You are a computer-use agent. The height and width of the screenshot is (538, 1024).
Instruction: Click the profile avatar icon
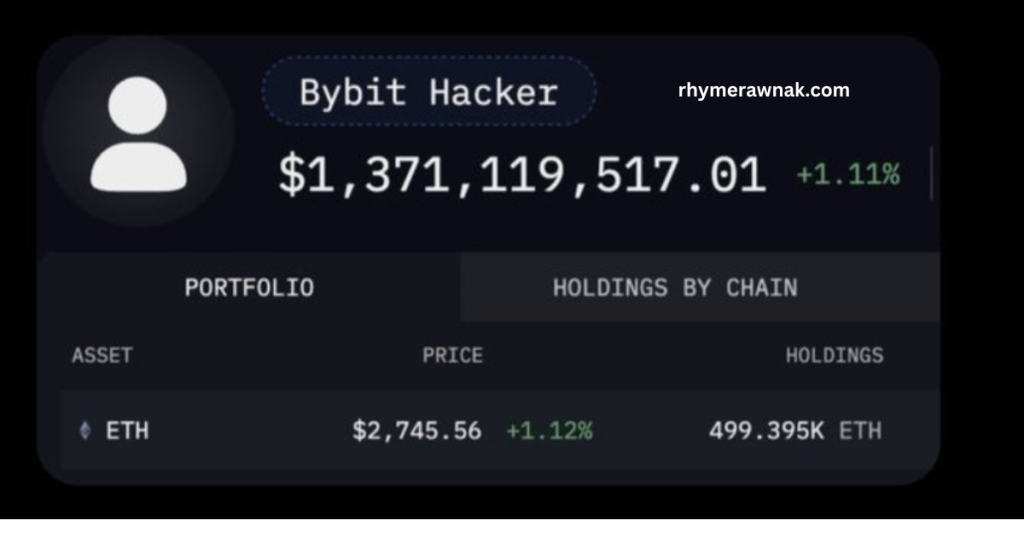tap(138, 134)
